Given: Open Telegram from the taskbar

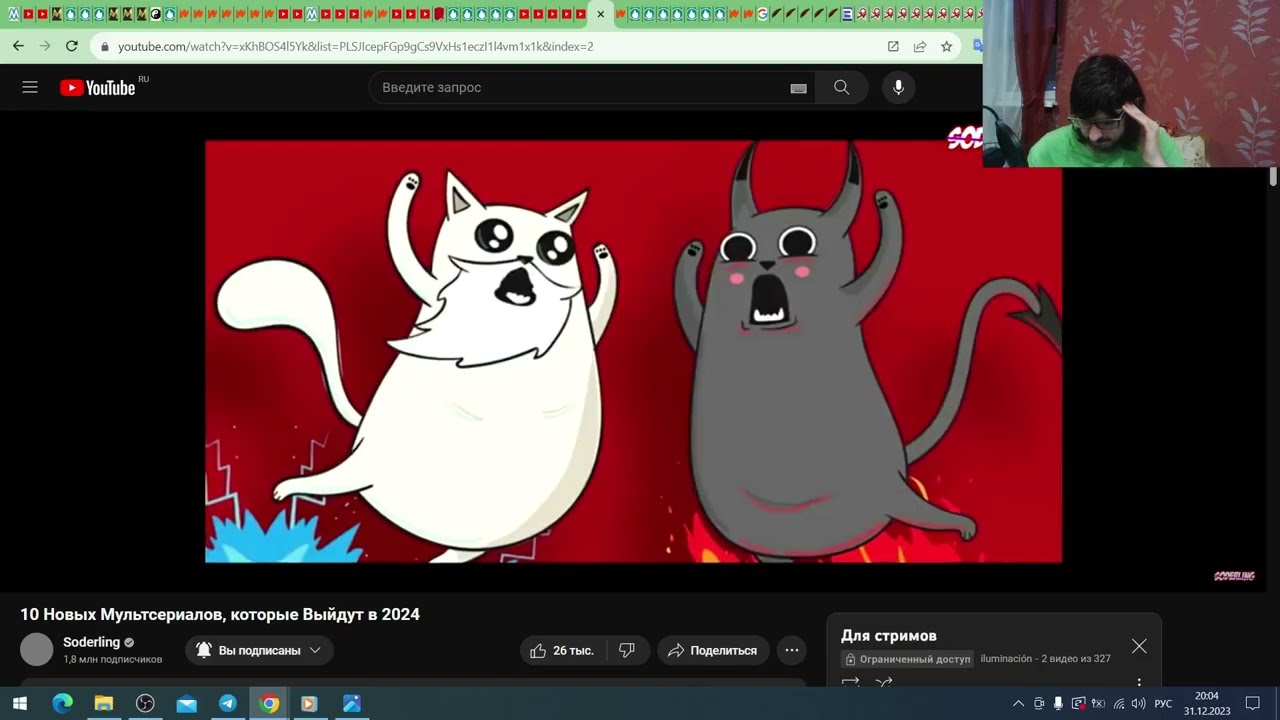Looking at the screenshot, I should click(x=227, y=703).
